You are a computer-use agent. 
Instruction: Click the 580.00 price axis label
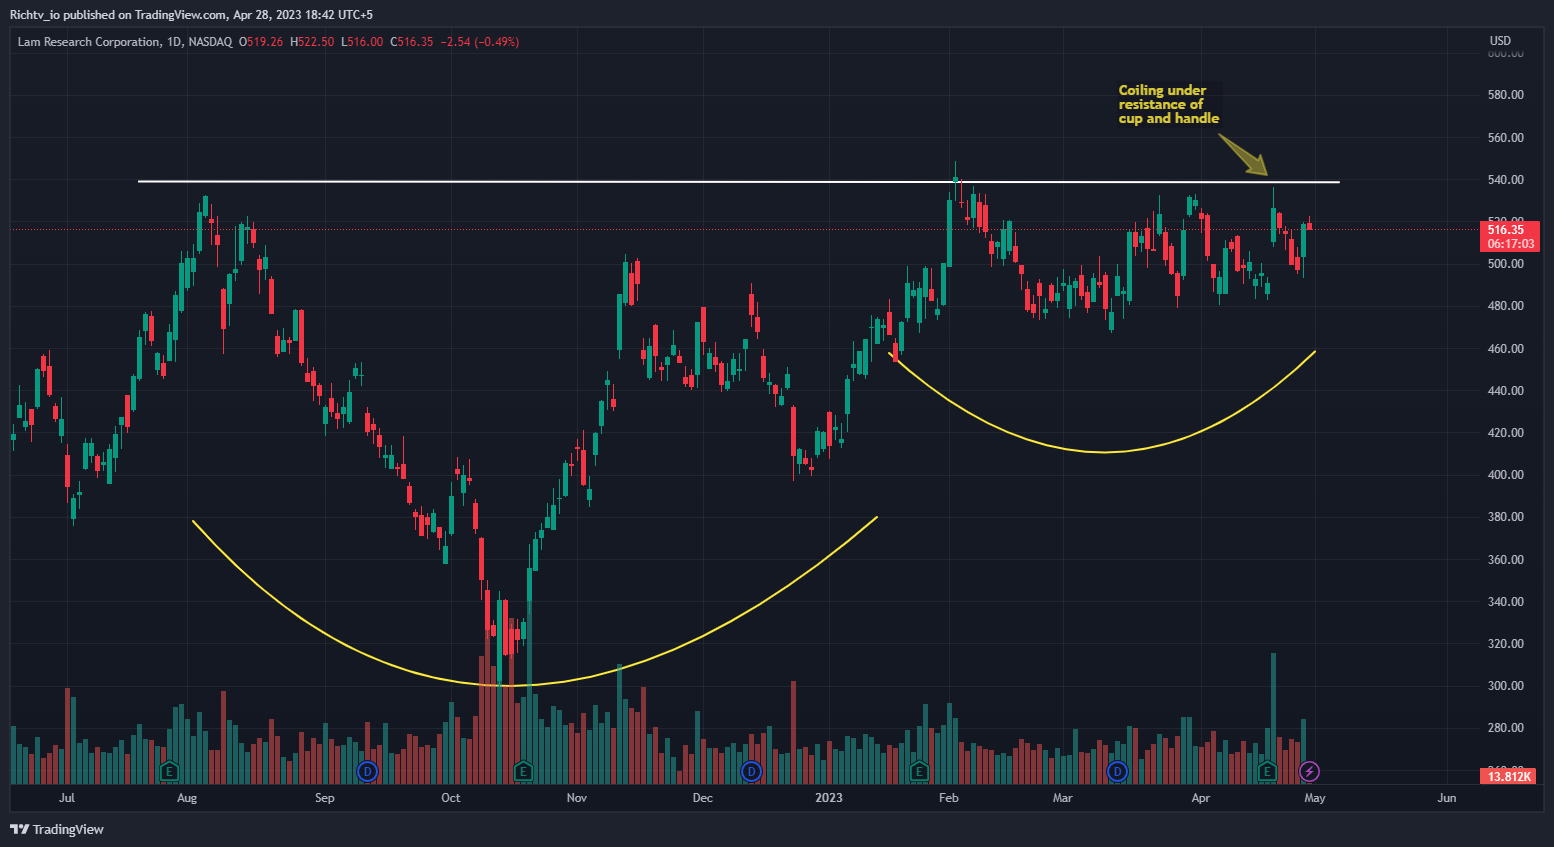pyautogui.click(x=1505, y=95)
